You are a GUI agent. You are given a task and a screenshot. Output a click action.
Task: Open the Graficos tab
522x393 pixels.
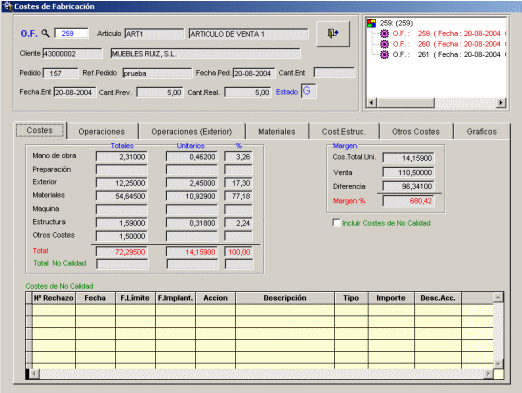click(482, 132)
